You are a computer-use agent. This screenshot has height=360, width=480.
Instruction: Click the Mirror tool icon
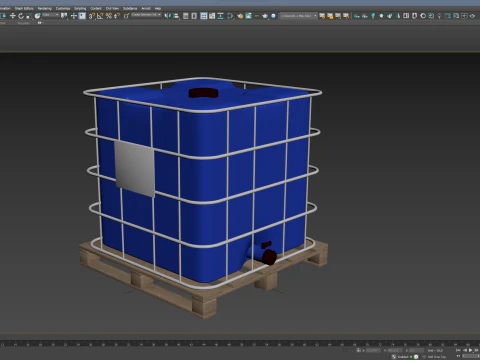(x=168, y=16)
